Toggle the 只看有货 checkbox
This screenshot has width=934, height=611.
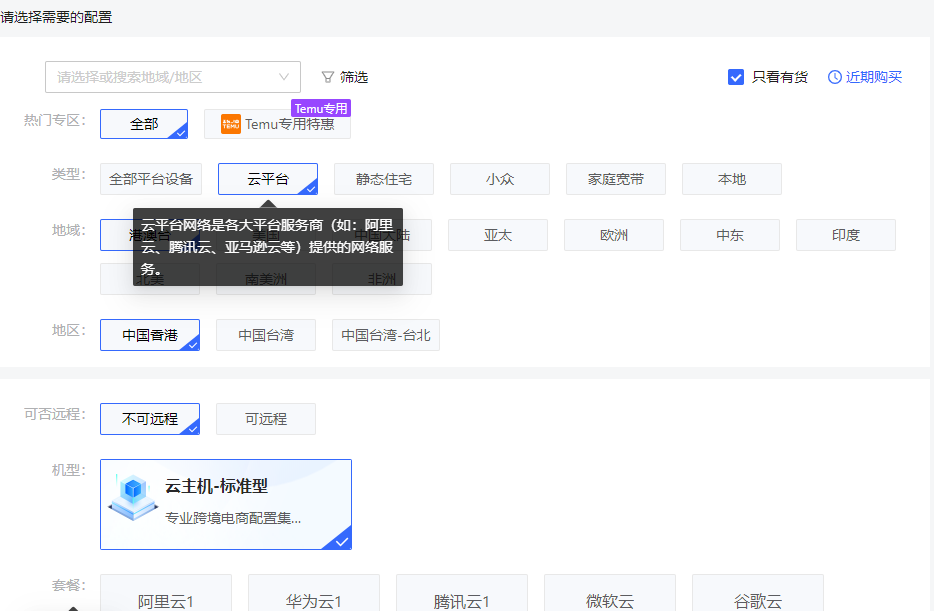point(736,77)
